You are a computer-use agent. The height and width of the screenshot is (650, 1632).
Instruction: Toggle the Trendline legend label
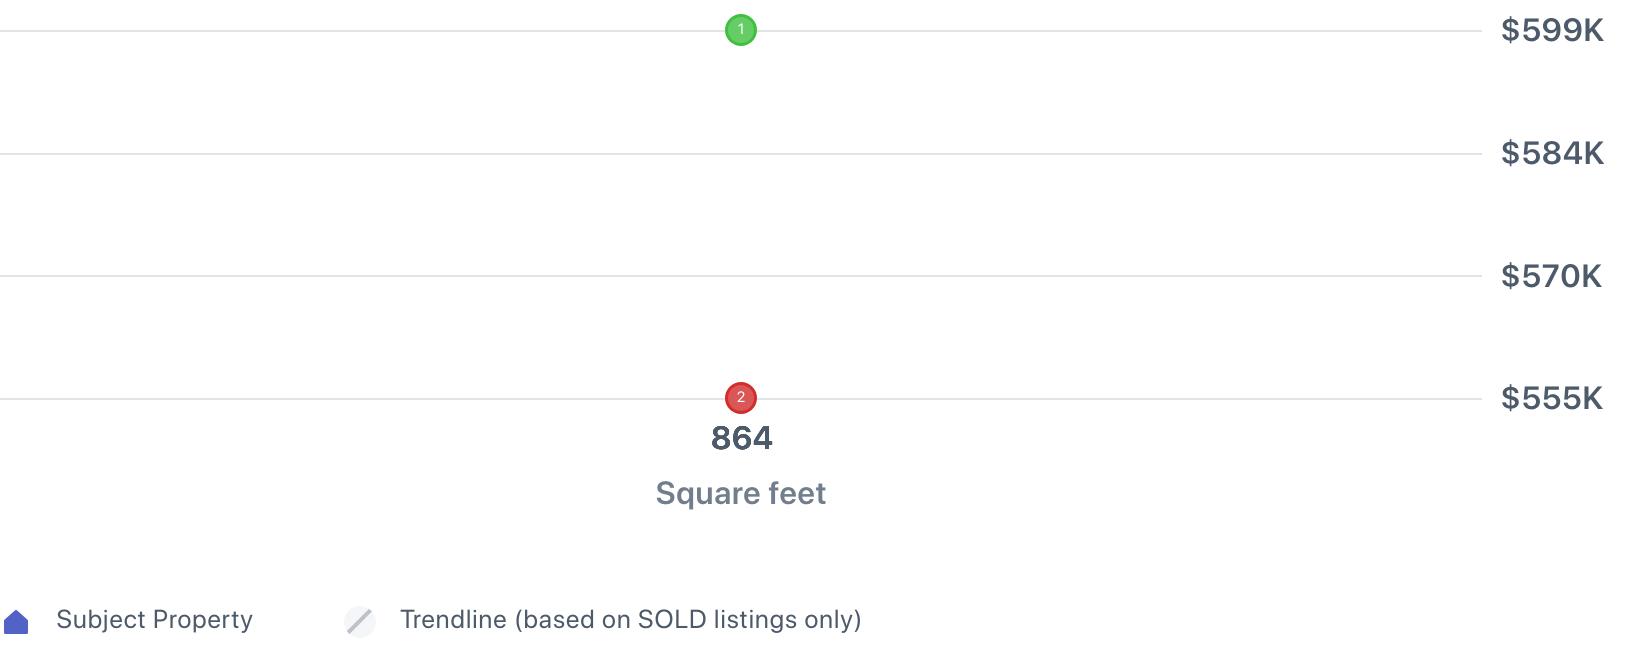click(x=453, y=620)
